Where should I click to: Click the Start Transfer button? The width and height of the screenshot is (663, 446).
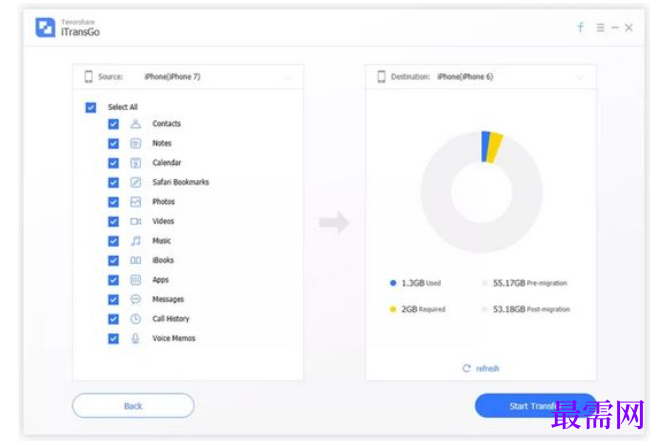[x=535, y=406]
